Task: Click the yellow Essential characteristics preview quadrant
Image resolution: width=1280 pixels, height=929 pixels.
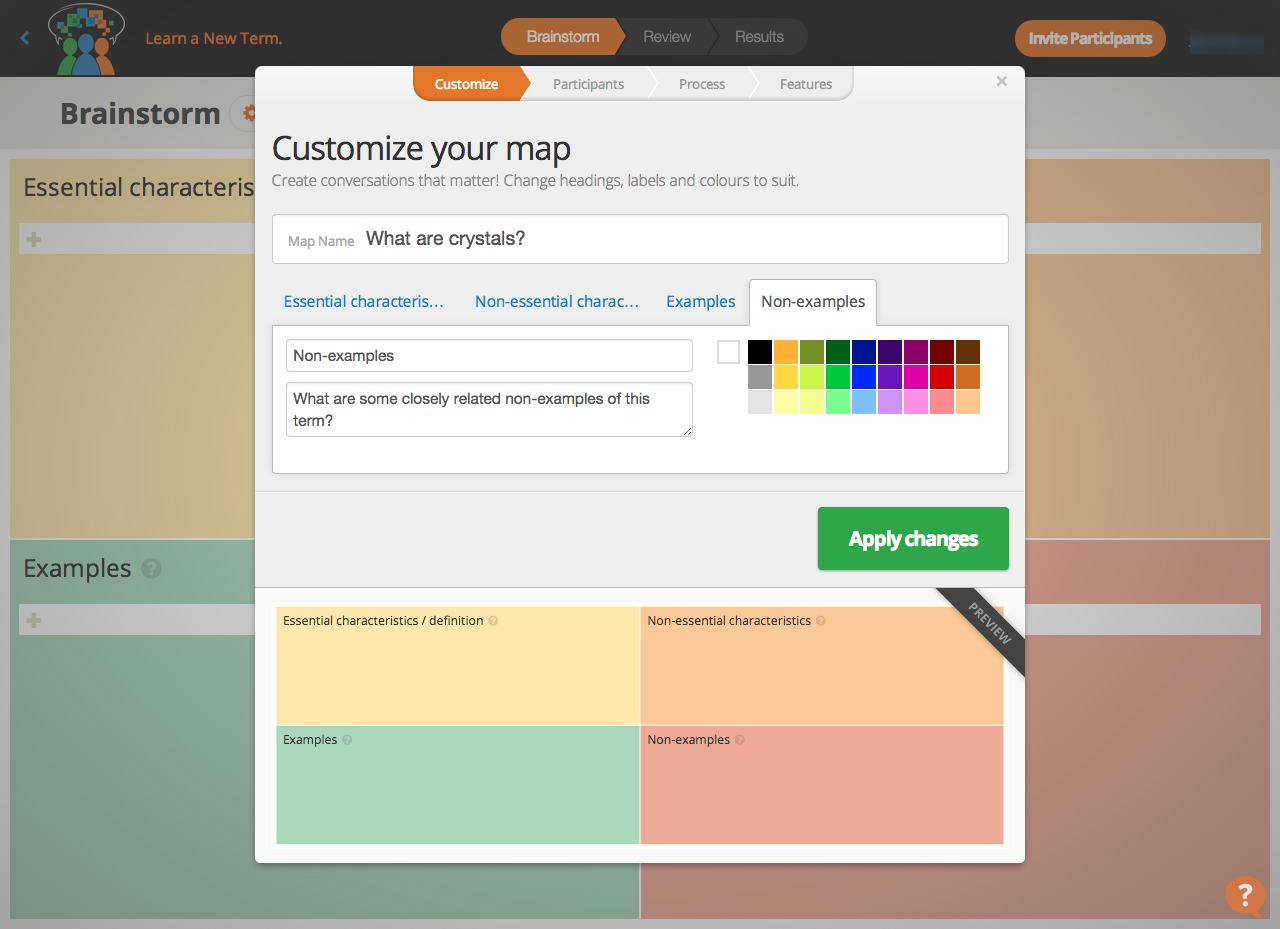Action: click(458, 666)
